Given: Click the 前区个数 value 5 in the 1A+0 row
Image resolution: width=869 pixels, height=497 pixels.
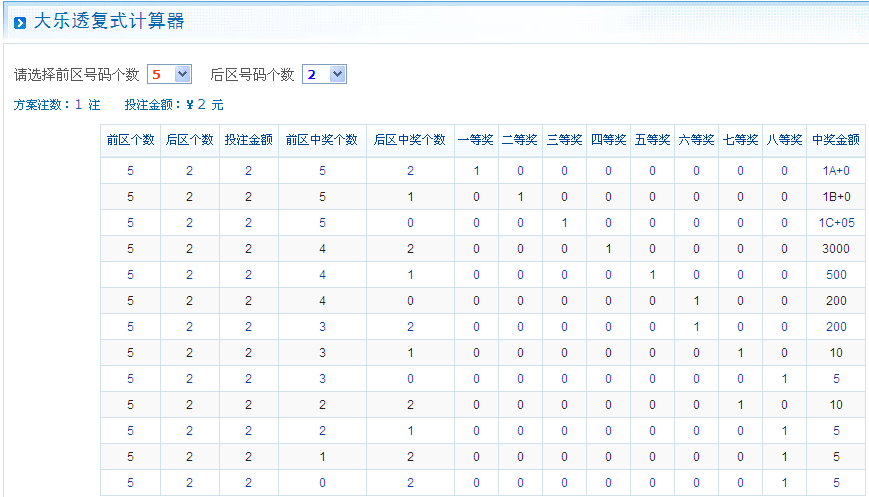Looking at the screenshot, I should (130, 171).
